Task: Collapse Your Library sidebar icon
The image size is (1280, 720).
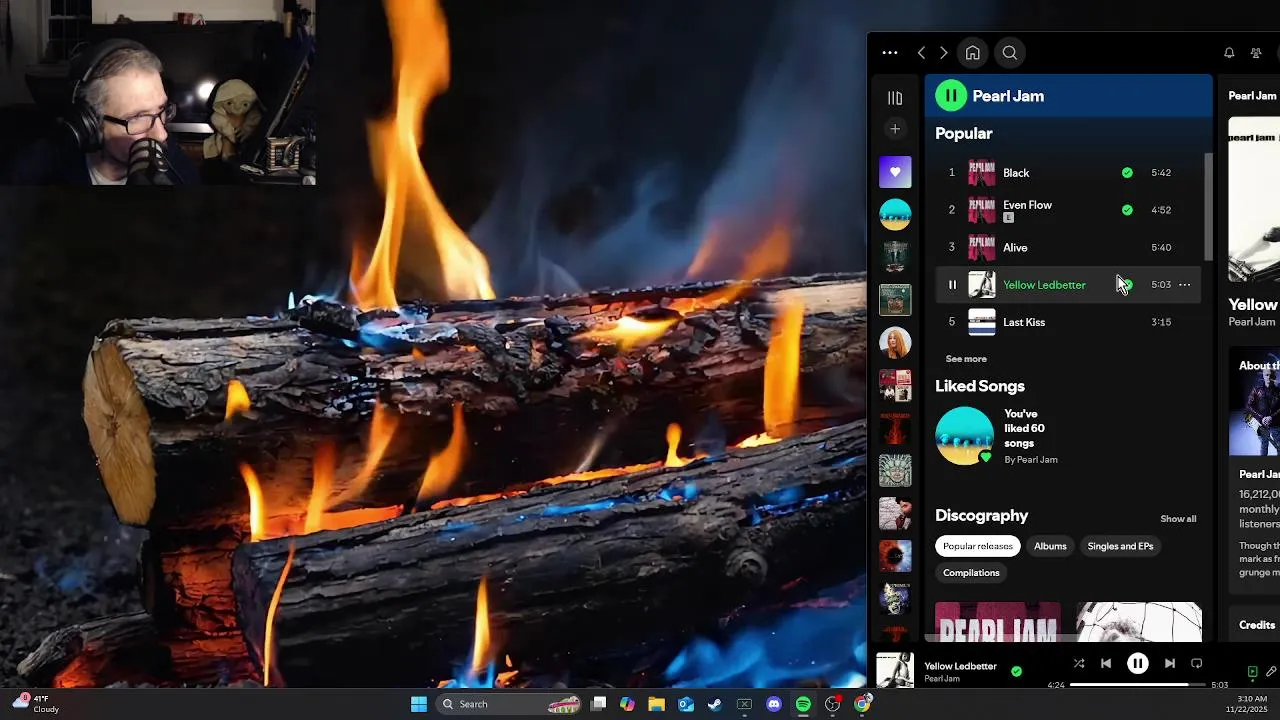Action: tap(895, 98)
